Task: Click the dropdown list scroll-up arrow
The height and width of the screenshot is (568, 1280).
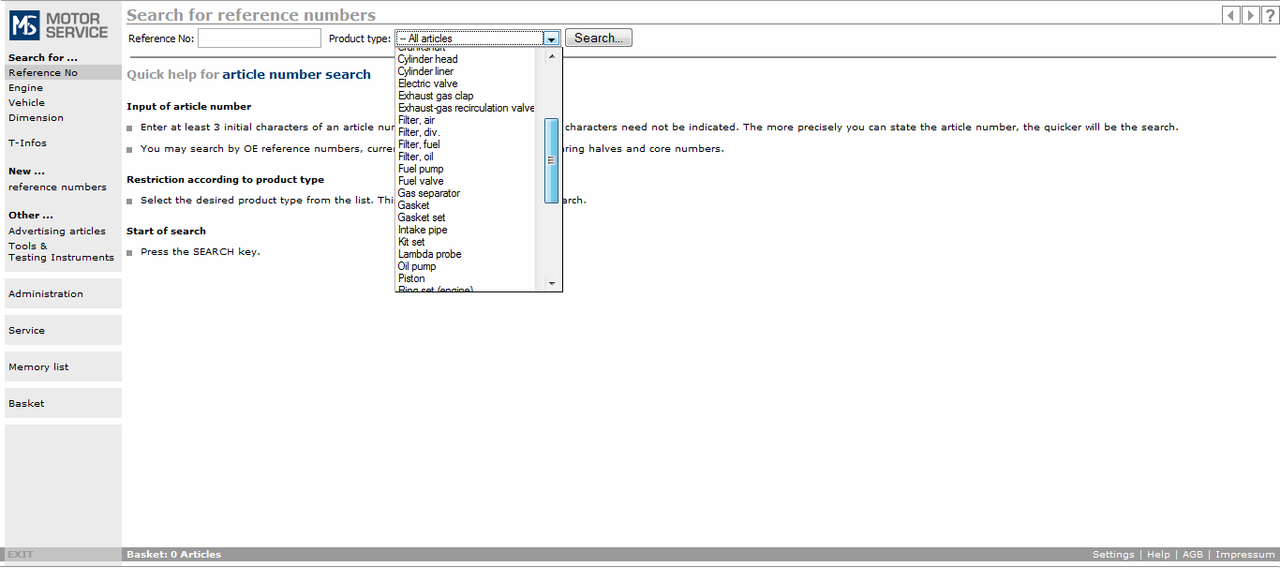Action: [552, 56]
